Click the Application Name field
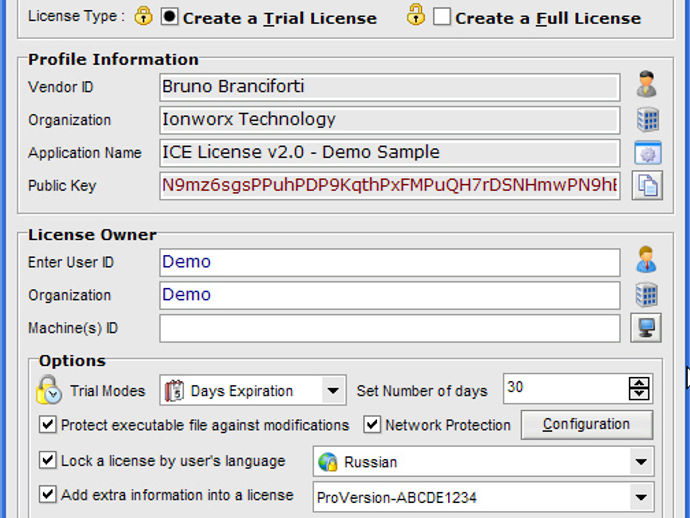This screenshot has width=690, height=518. pyautogui.click(x=390, y=153)
